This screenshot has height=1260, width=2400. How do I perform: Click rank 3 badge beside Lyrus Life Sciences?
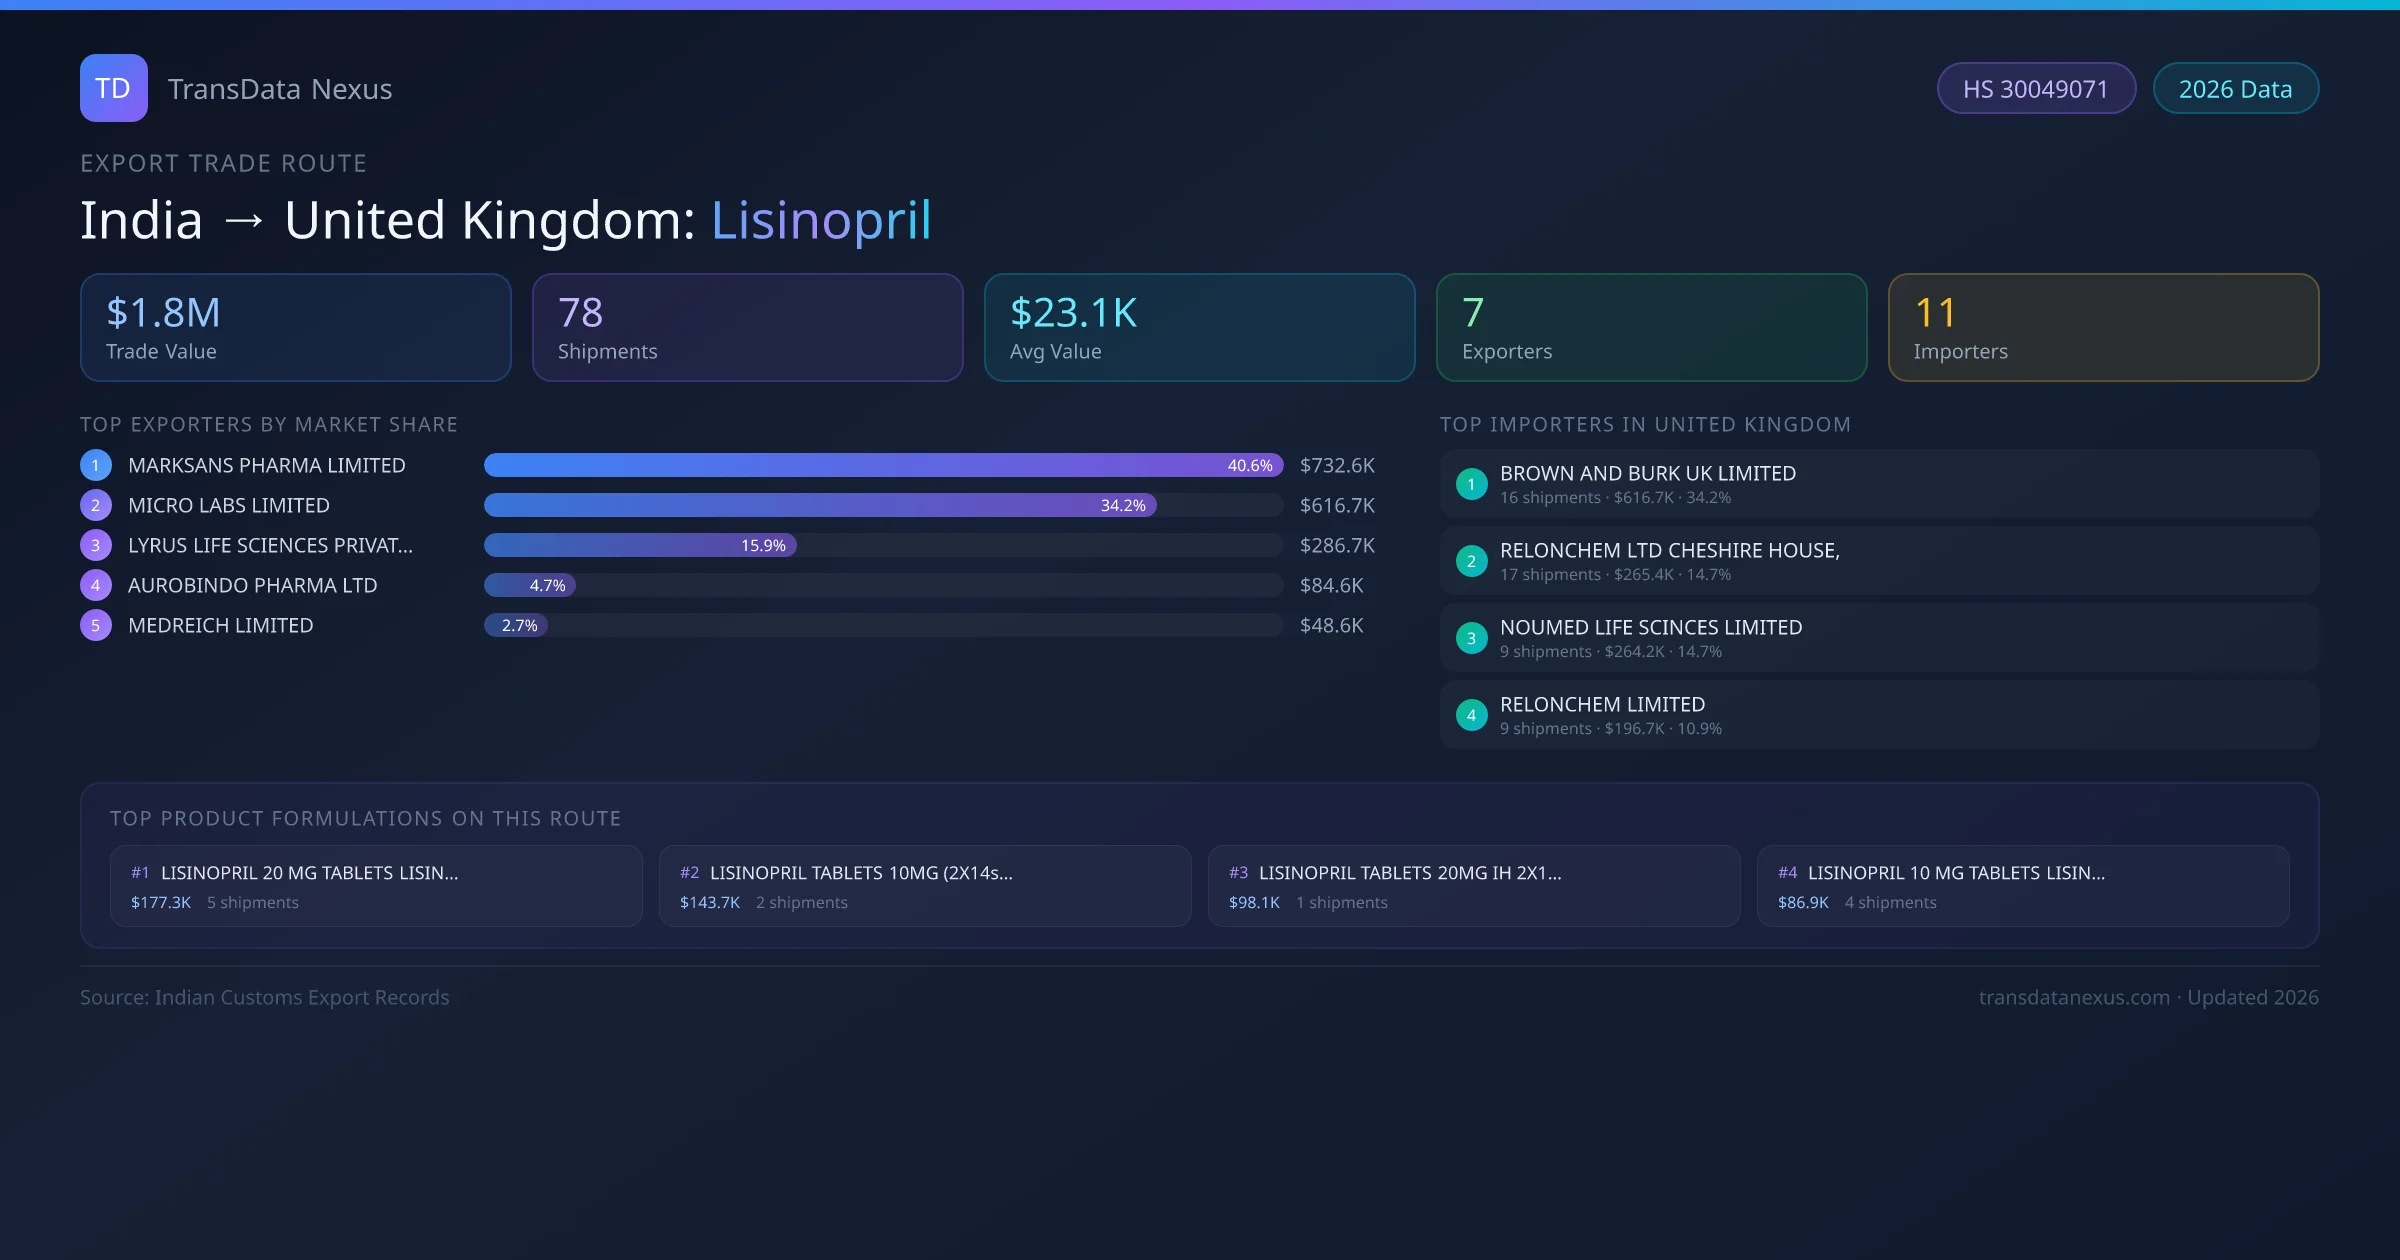(96, 545)
